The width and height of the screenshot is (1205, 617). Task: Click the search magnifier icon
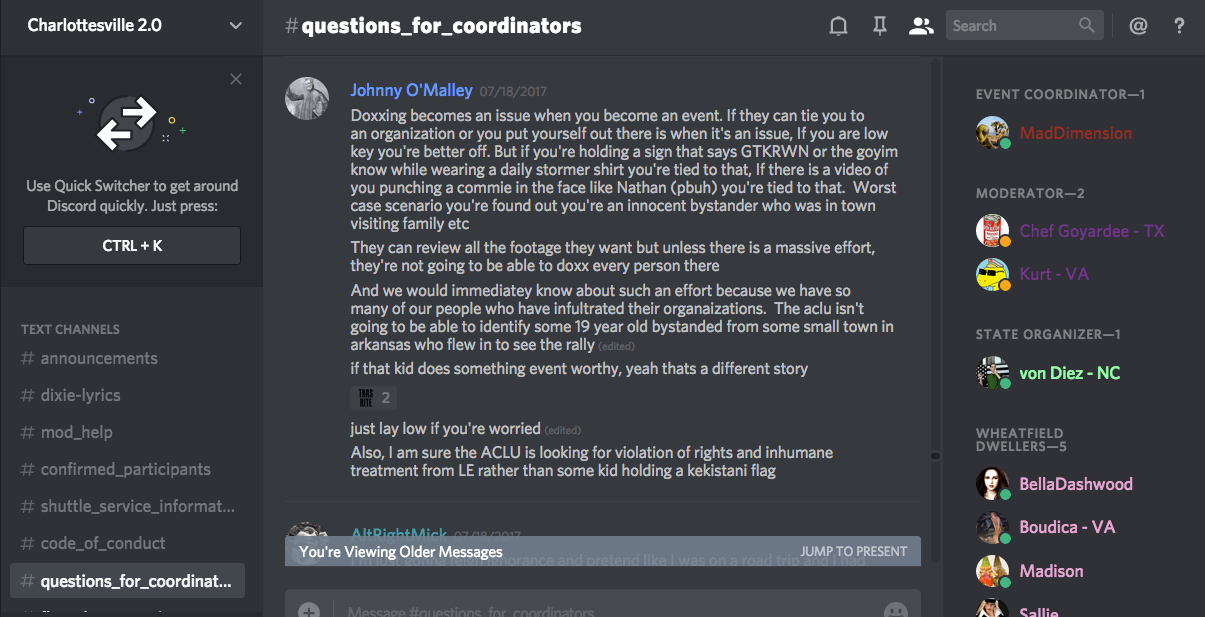click(1086, 26)
